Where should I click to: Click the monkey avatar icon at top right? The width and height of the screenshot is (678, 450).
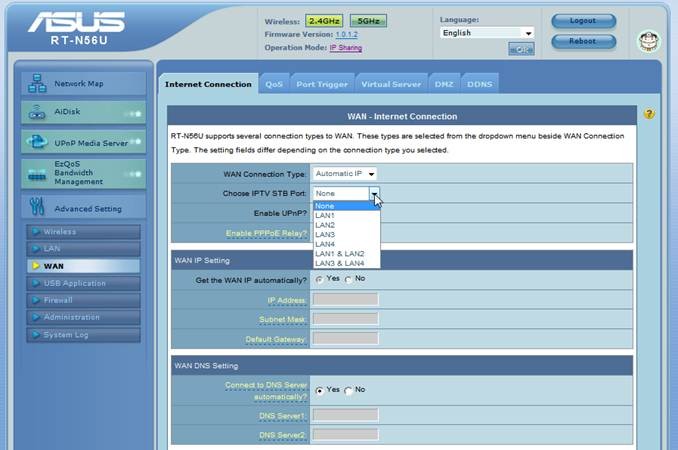(x=647, y=41)
